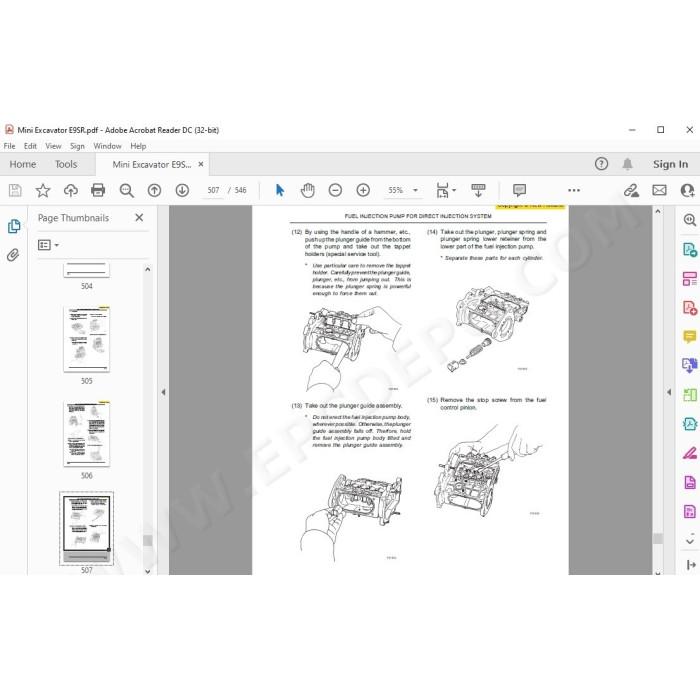
Task: Select the Mini Excavator E9S document tab
Action: tap(151, 165)
